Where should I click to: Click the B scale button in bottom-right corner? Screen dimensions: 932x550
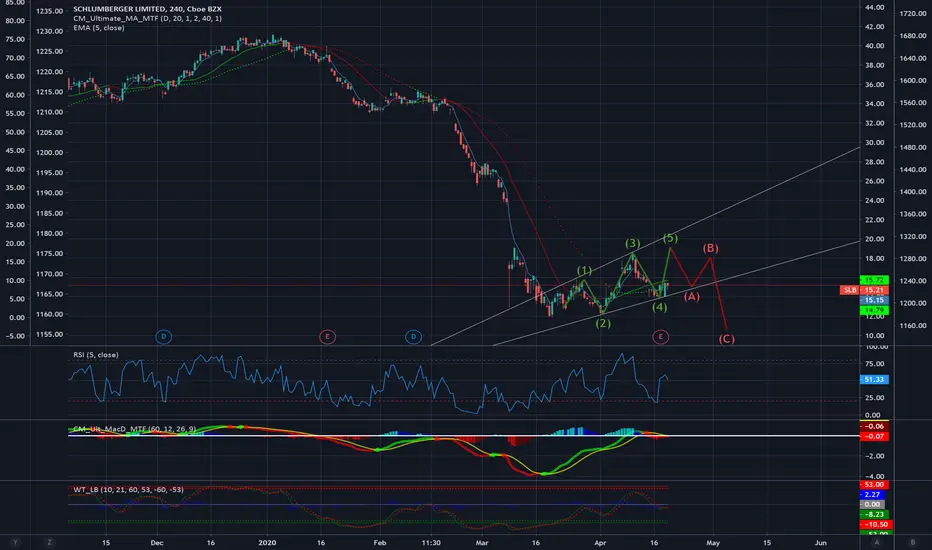click(913, 542)
